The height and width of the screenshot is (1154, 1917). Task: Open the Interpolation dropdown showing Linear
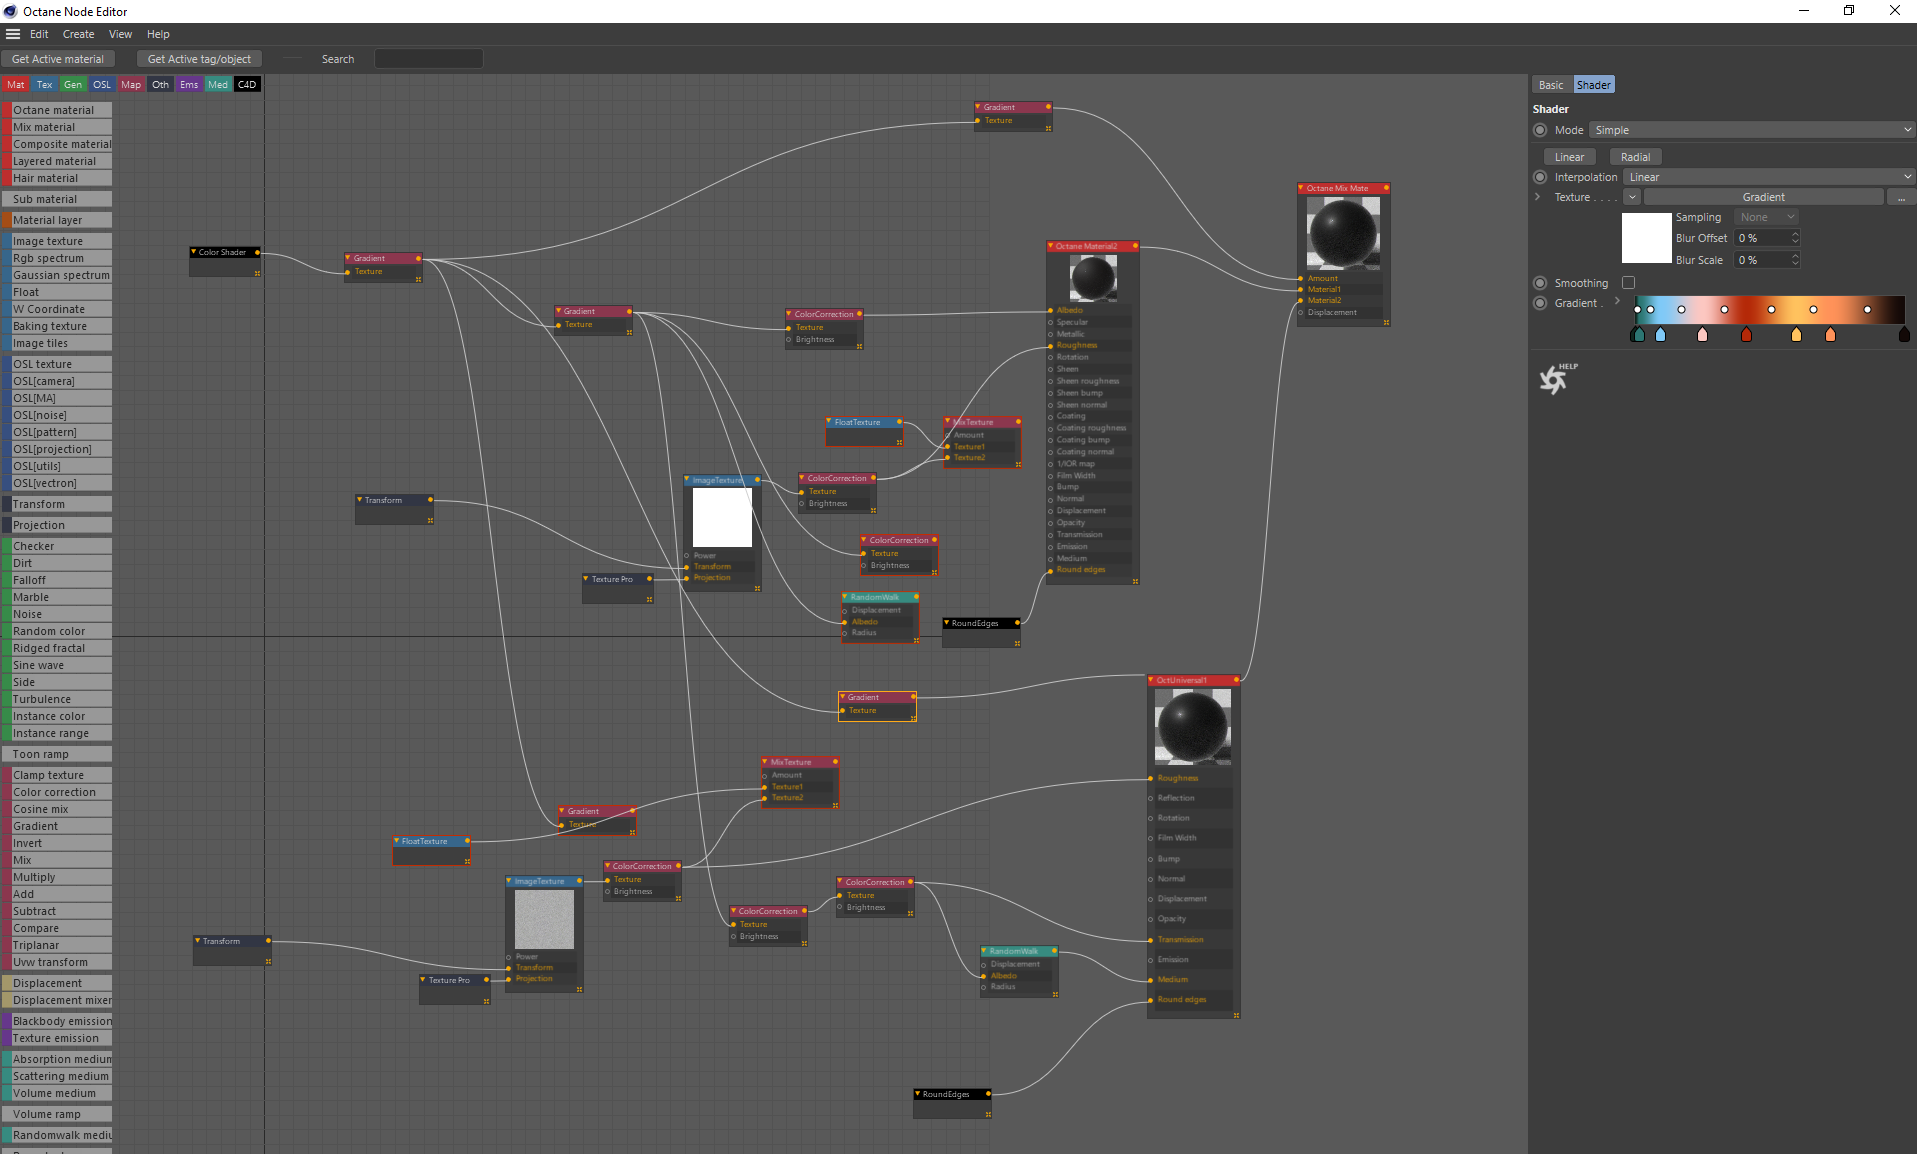point(1768,177)
